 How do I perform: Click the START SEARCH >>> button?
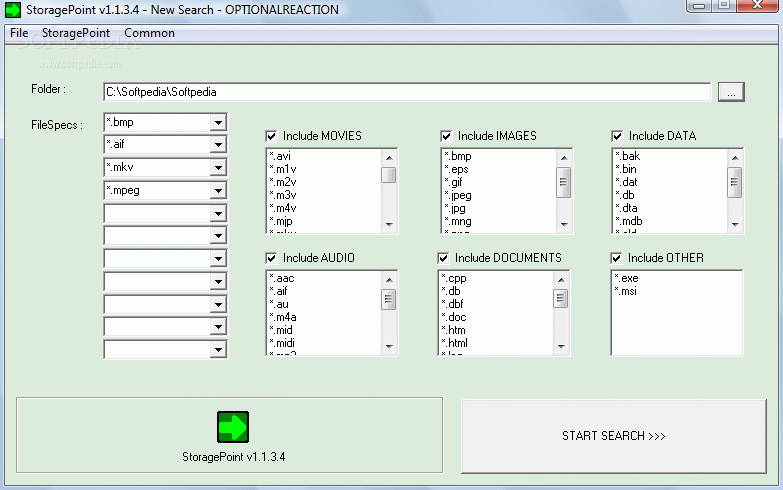(614, 436)
